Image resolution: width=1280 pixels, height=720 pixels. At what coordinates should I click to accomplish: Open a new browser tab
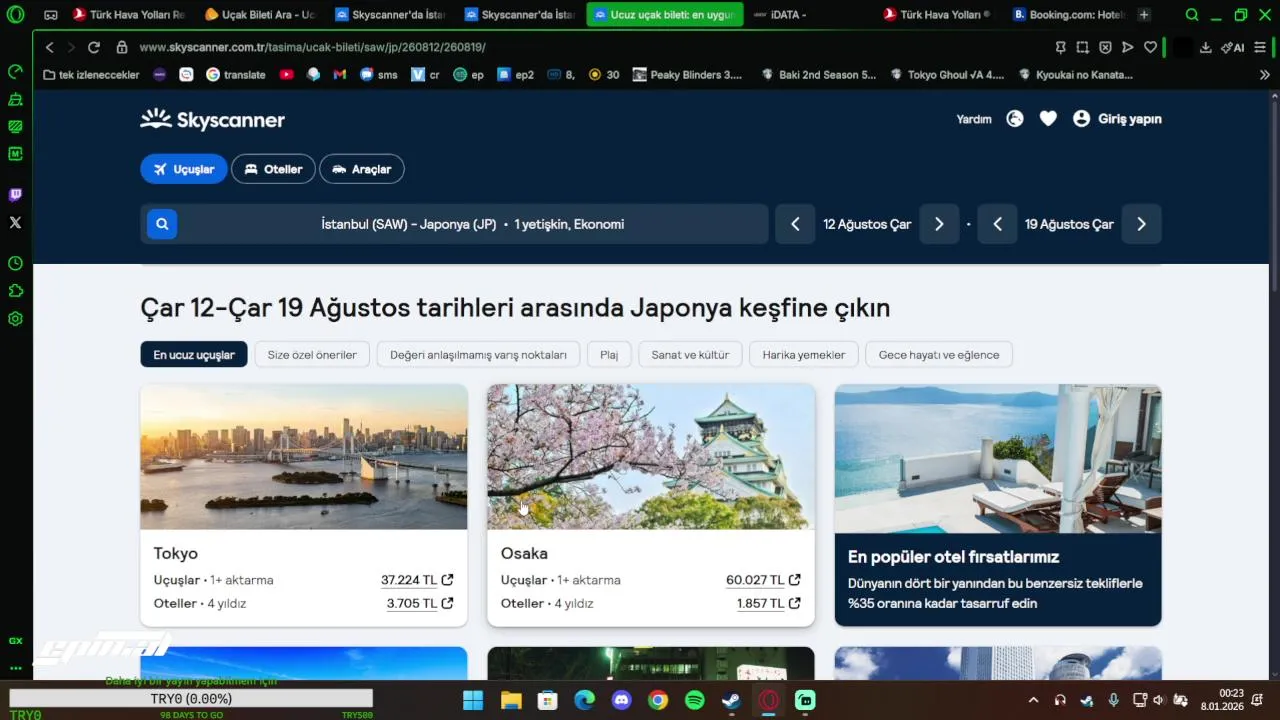pyautogui.click(x=1144, y=15)
